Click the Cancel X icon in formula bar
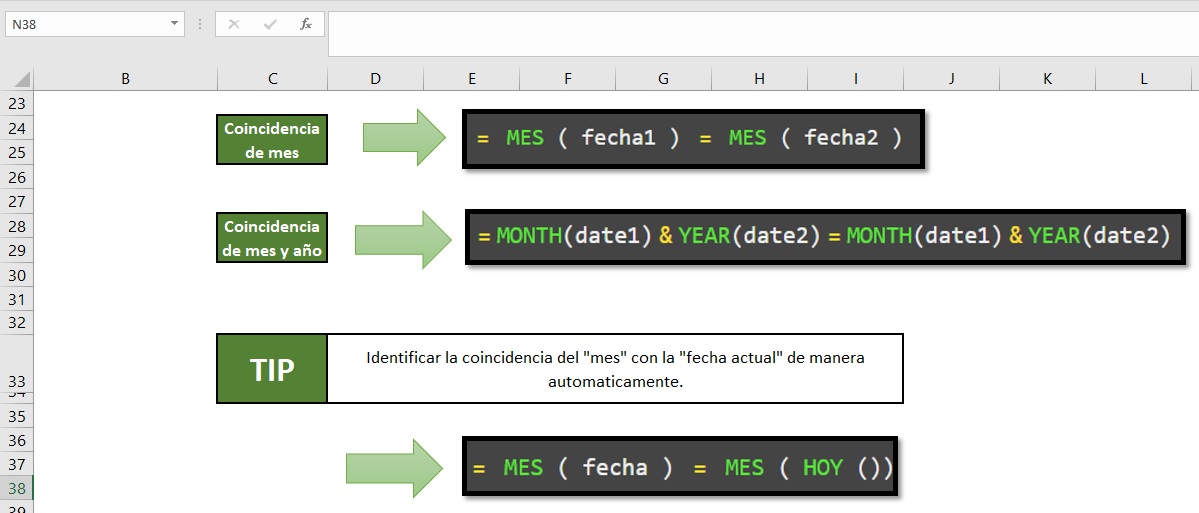Screen dimensions: 1199x513 [234, 24]
